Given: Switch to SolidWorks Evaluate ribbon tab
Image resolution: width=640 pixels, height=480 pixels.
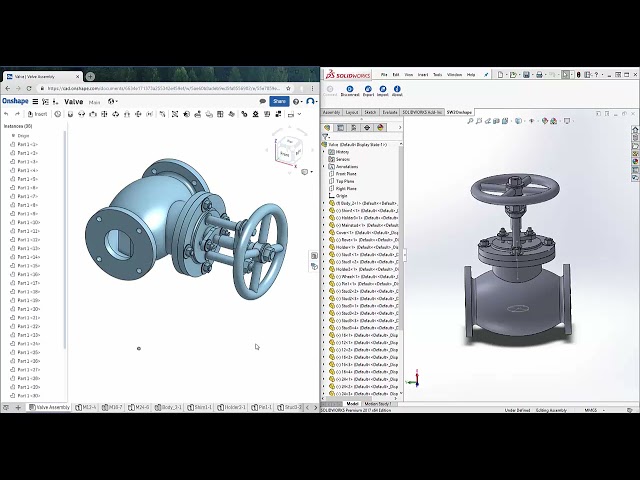Looking at the screenshot, I should coord(389,112).
